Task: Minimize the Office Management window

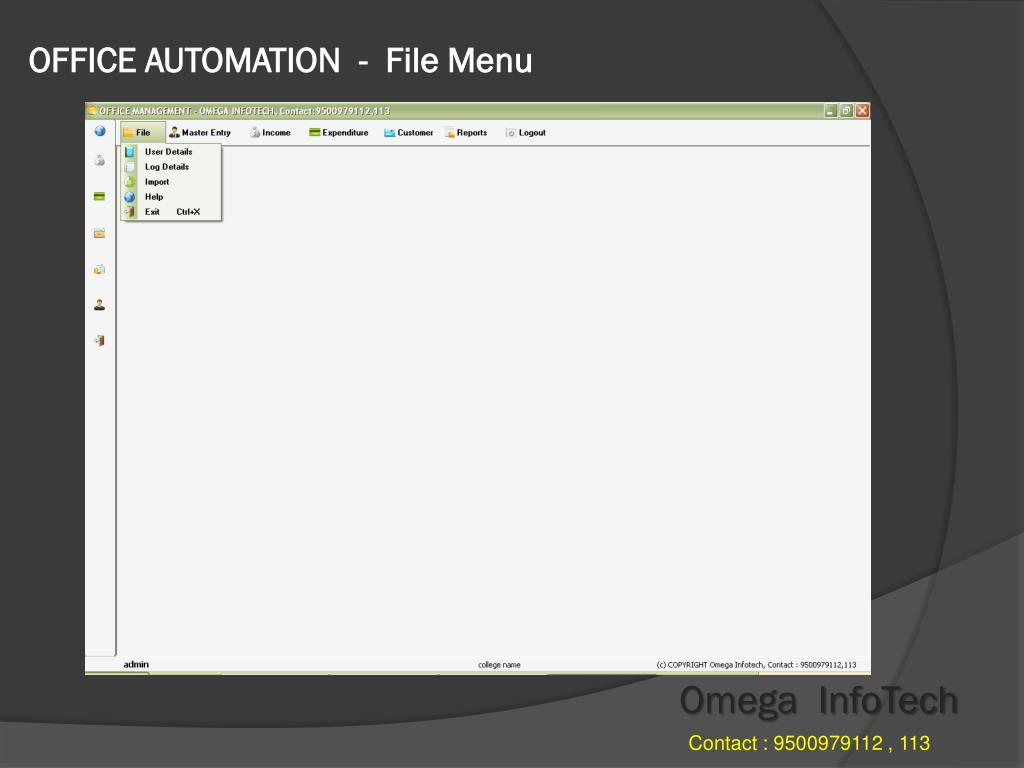Action: (831, 111)
